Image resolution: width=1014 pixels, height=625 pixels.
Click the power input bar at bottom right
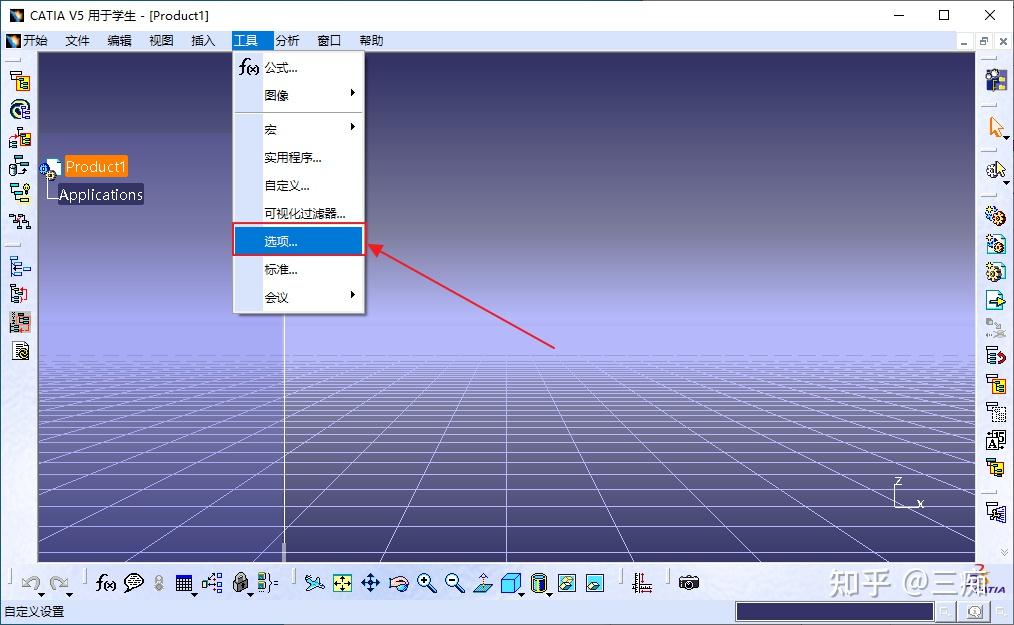click(835, 608)
